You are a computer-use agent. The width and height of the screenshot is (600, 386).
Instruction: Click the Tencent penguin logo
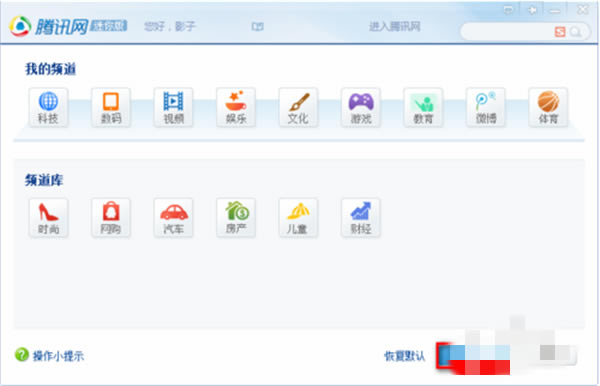[x=20, y=26]
